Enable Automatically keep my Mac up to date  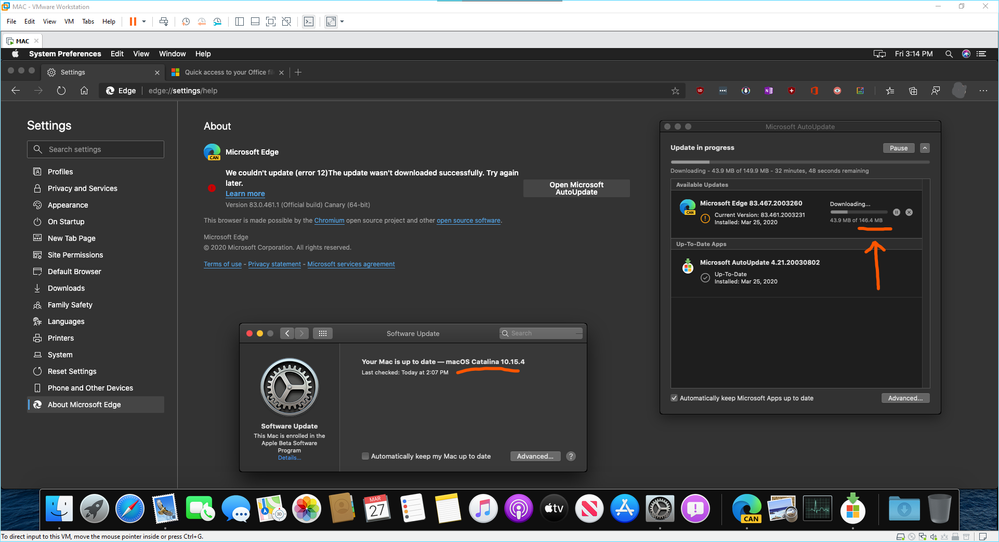(365, 456)
